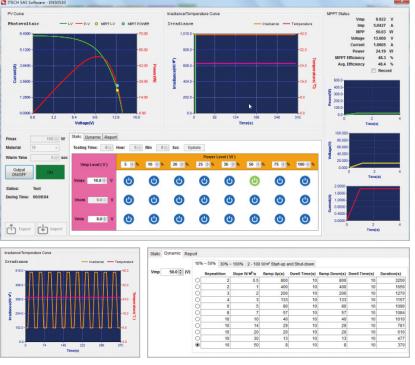The height and width of the screenshot is (365, 415).
Task: Select the first radio button in the dynamic table
Action: 197,280
